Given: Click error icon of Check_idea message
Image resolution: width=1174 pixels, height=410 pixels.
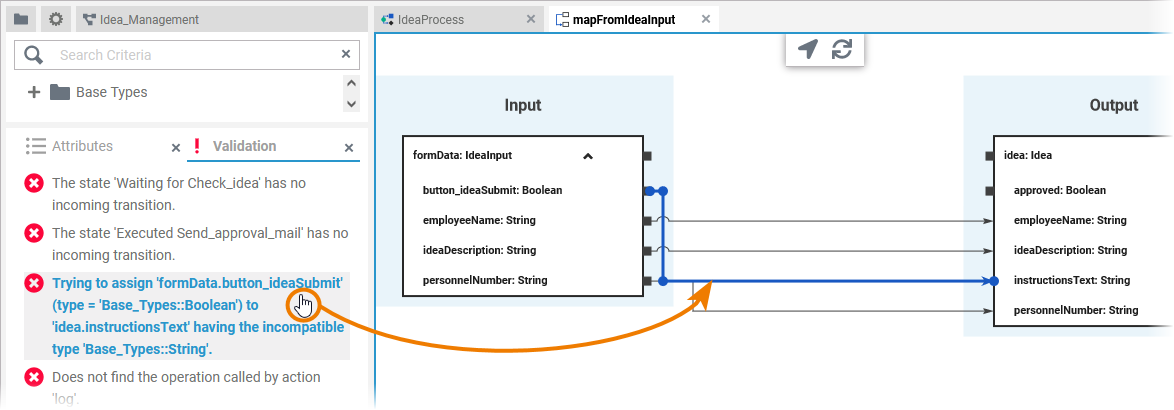Looking at the screenshot, I should pyautogui.click(x=34, y=183).
